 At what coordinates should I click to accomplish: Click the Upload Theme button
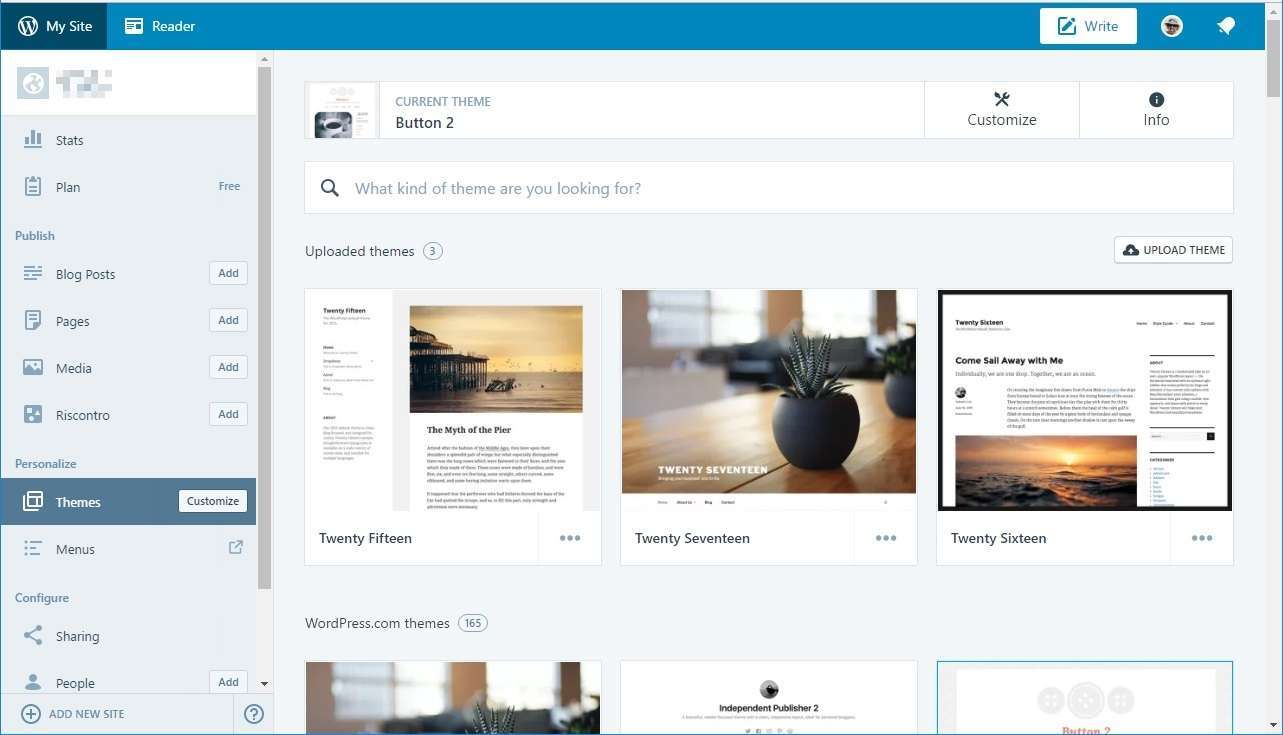[1174, 250]
